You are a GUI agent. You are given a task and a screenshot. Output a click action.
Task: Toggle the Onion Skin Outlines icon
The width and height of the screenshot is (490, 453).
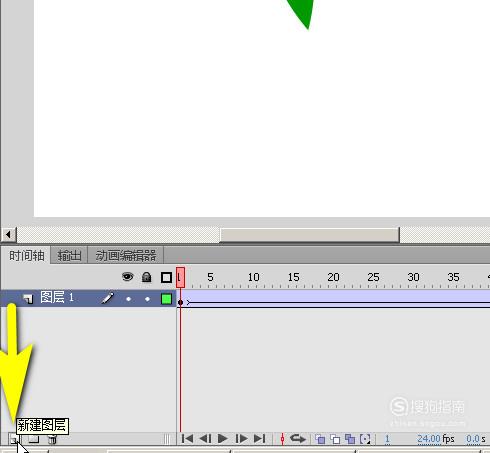(x=335, y=439)
